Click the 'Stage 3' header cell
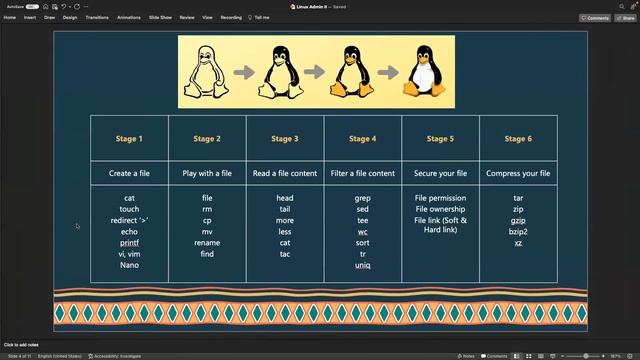The width and height of the screenshot is (640, 360). click(x=285, y=138)
